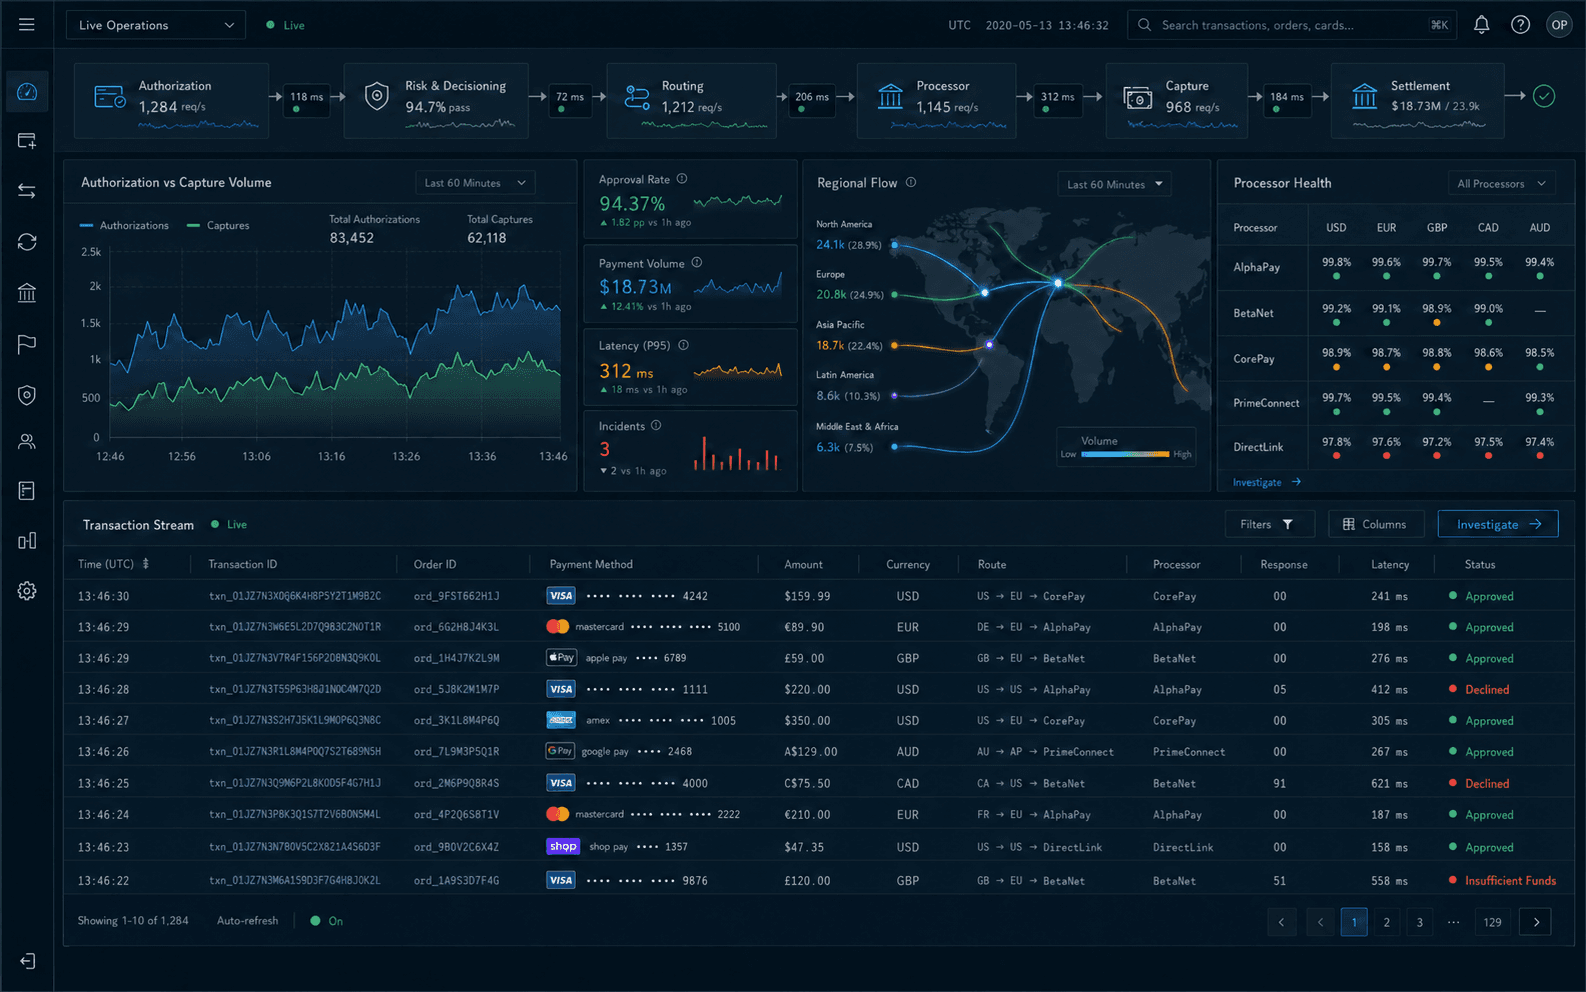The height and width of the screenshot is (992, 1586).
Task: Open the OP user avatar
Action: [x=1559, y=25]
